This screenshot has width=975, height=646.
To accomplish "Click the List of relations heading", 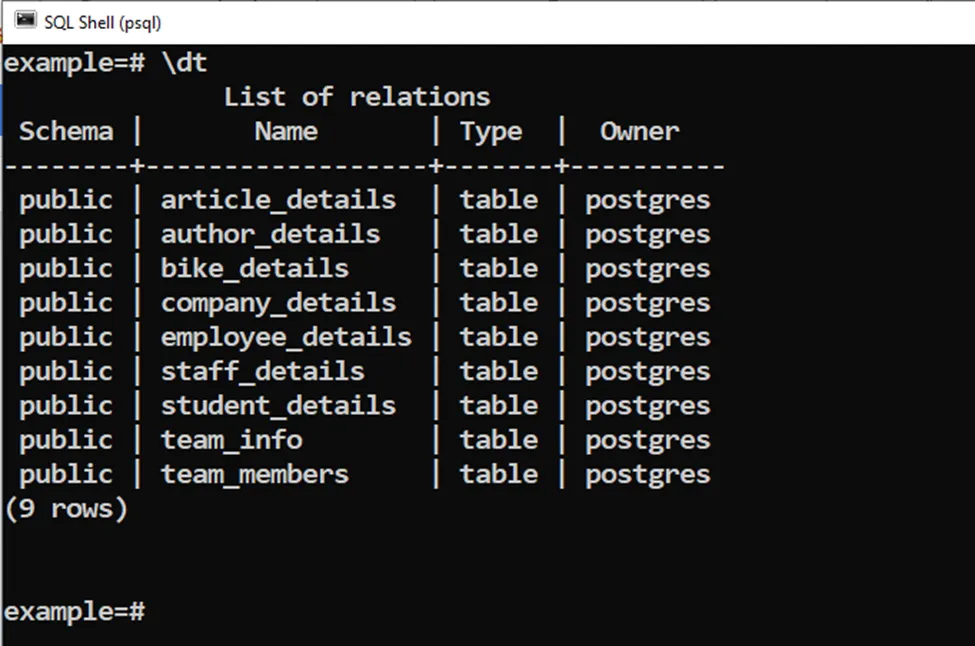I will point(356,97).
